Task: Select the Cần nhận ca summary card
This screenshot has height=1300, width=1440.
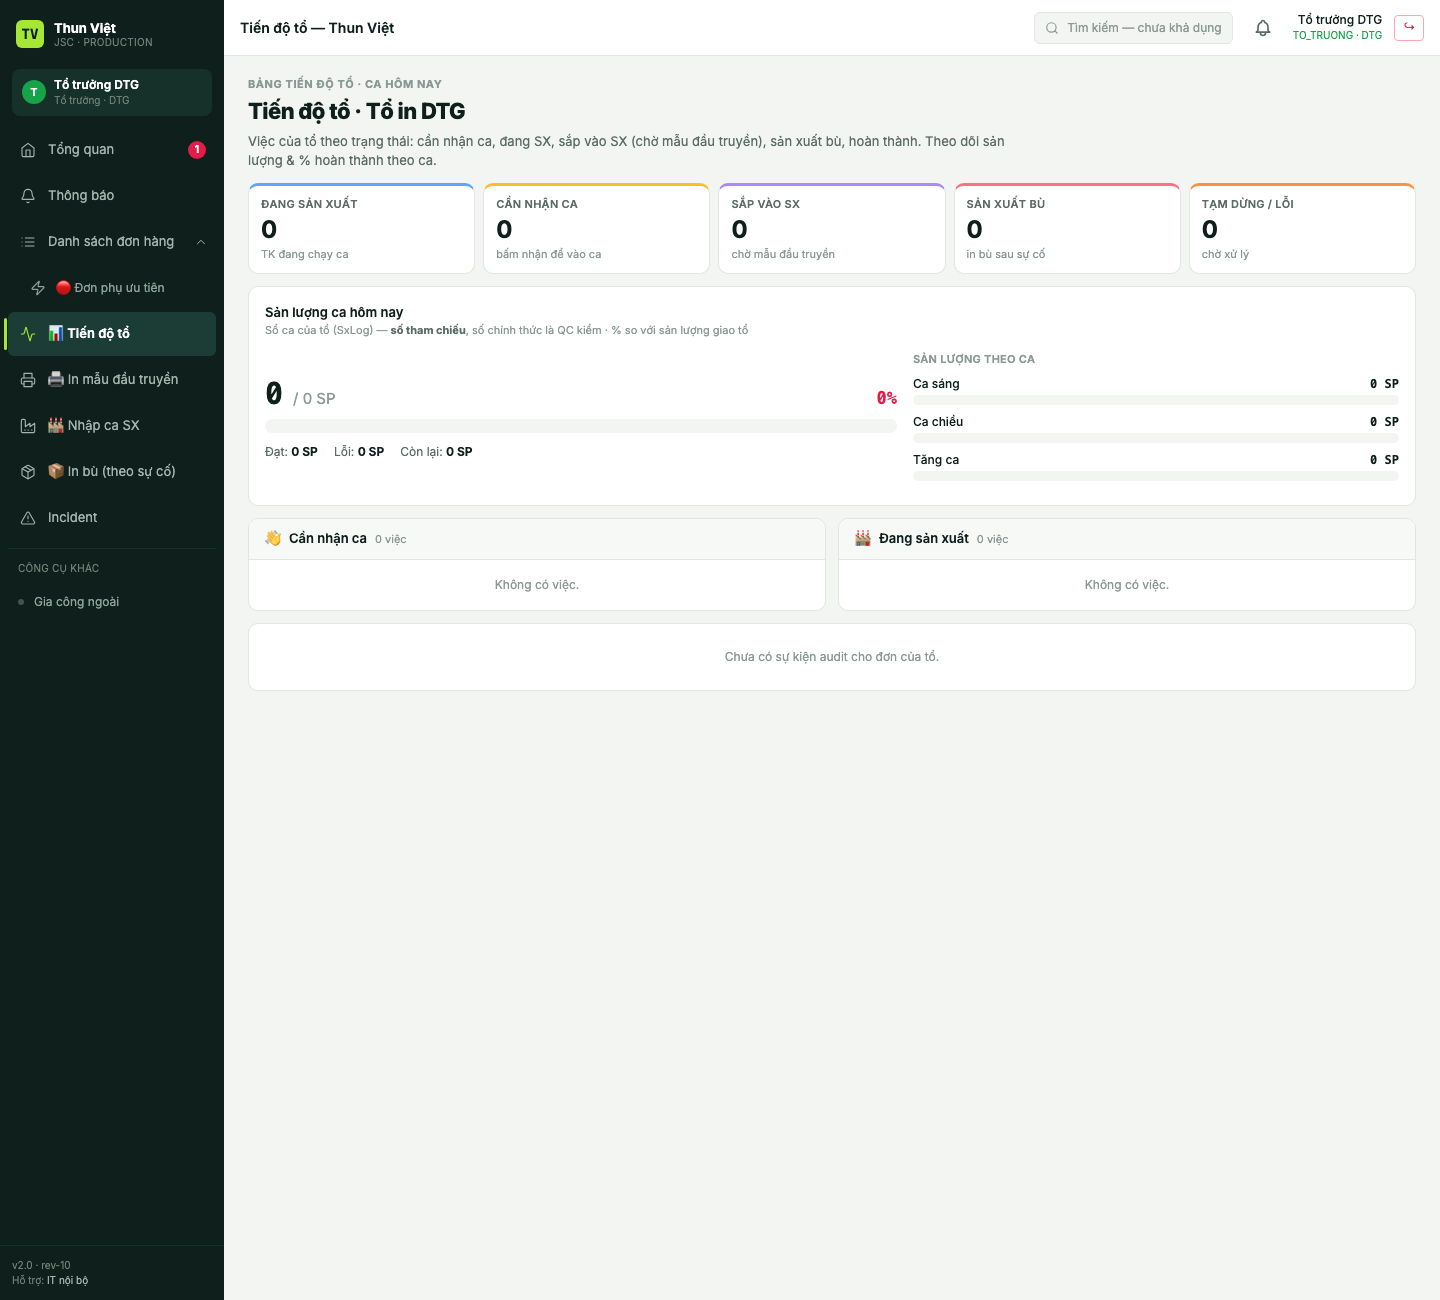Action: 596,228
